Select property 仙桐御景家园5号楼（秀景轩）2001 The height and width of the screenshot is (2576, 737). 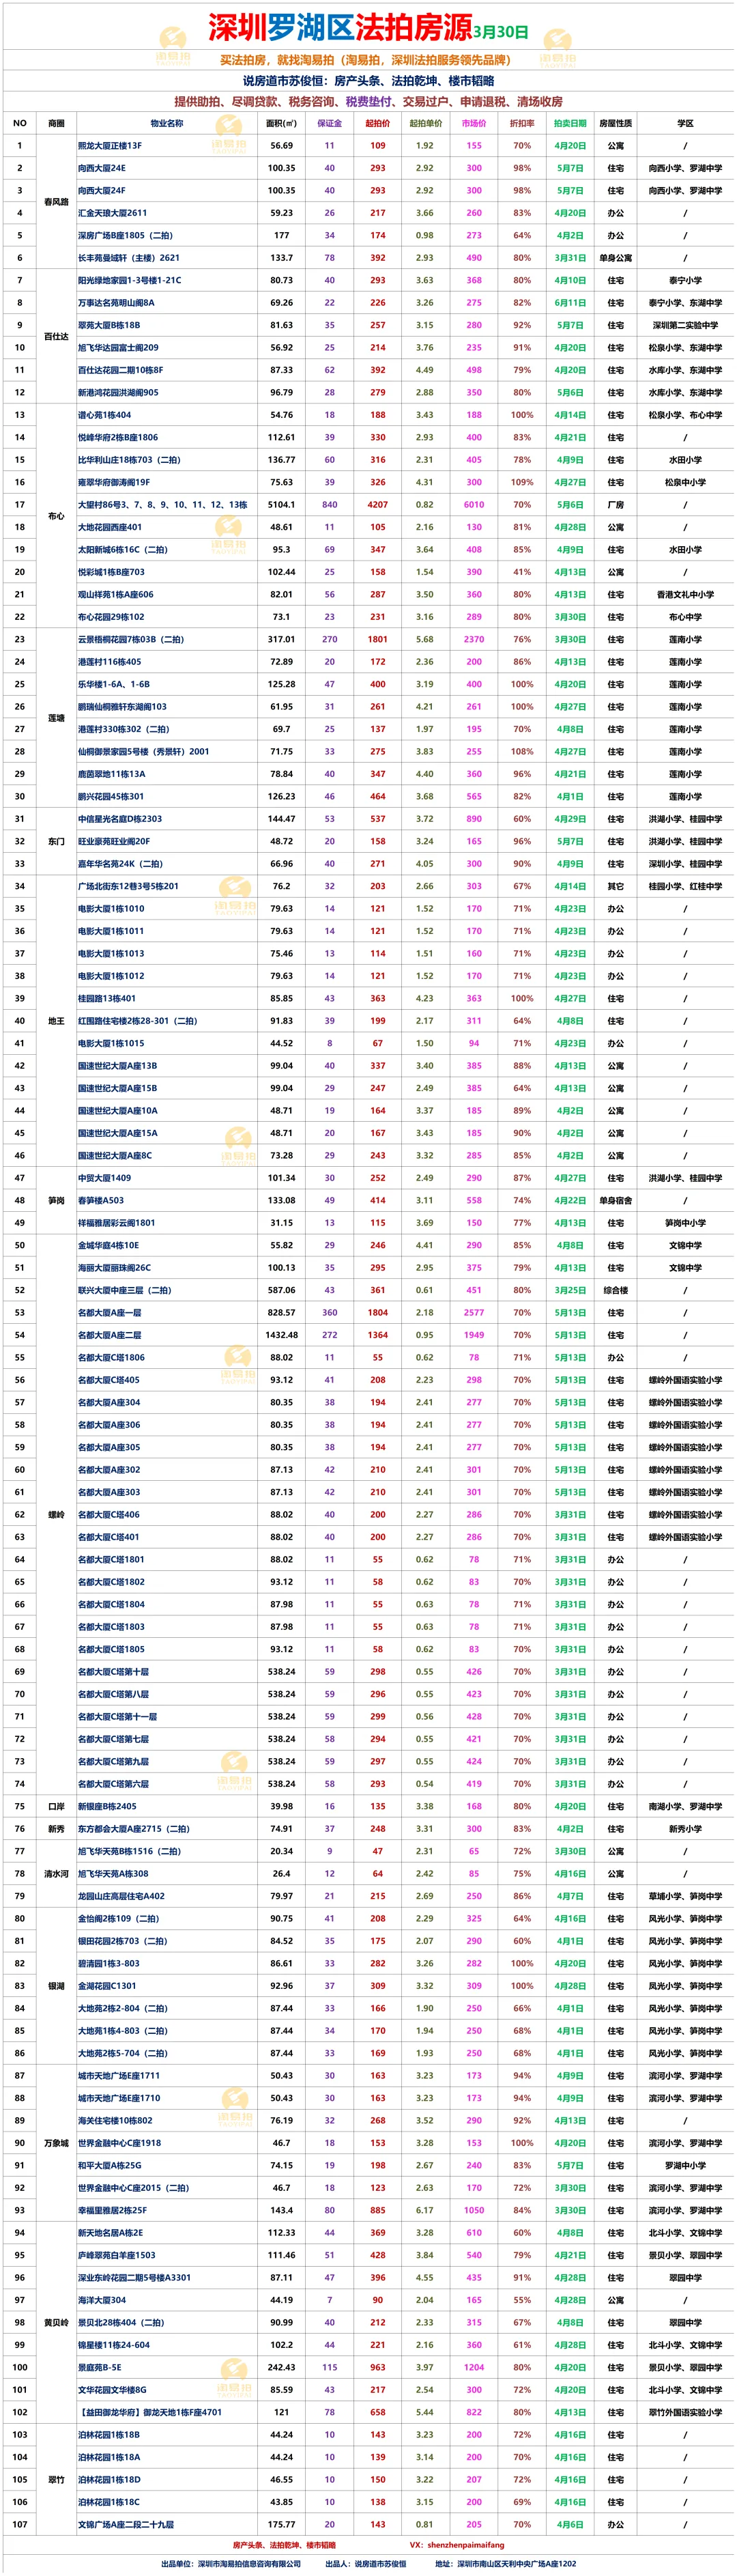[x=143, y=751]
